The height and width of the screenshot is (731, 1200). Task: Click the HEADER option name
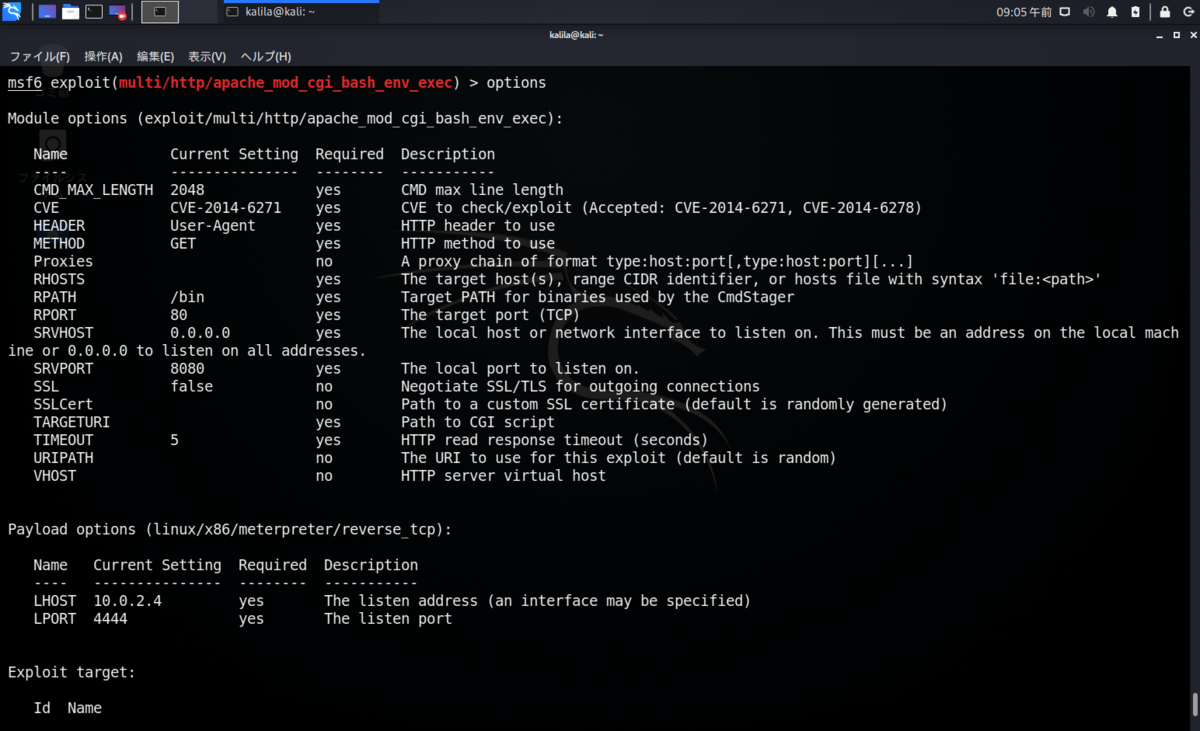tap(59, 226)
